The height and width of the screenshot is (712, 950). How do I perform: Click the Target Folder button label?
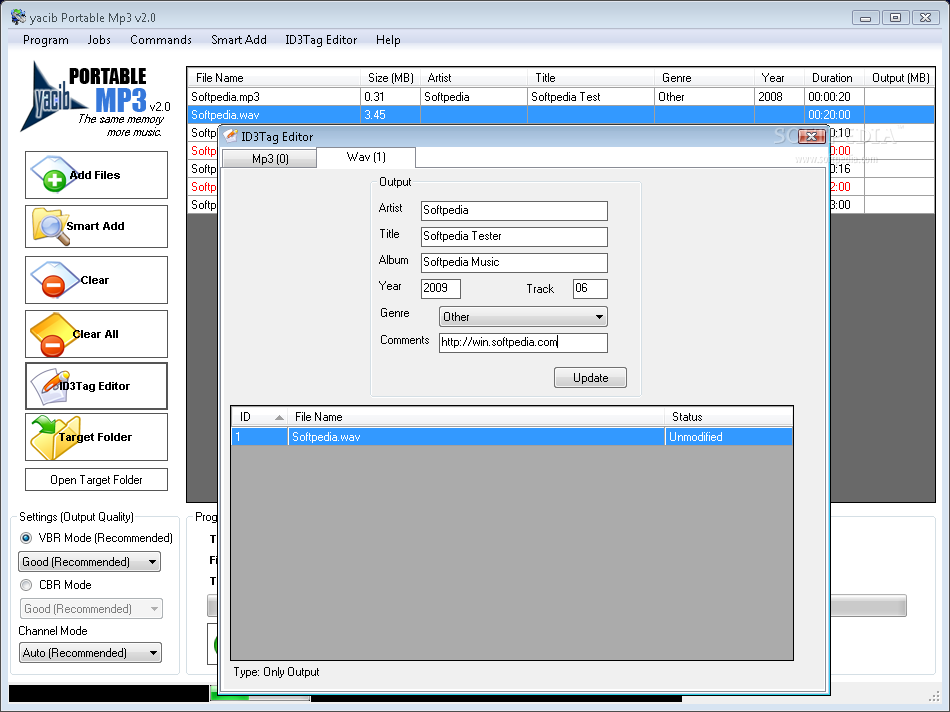95,437
